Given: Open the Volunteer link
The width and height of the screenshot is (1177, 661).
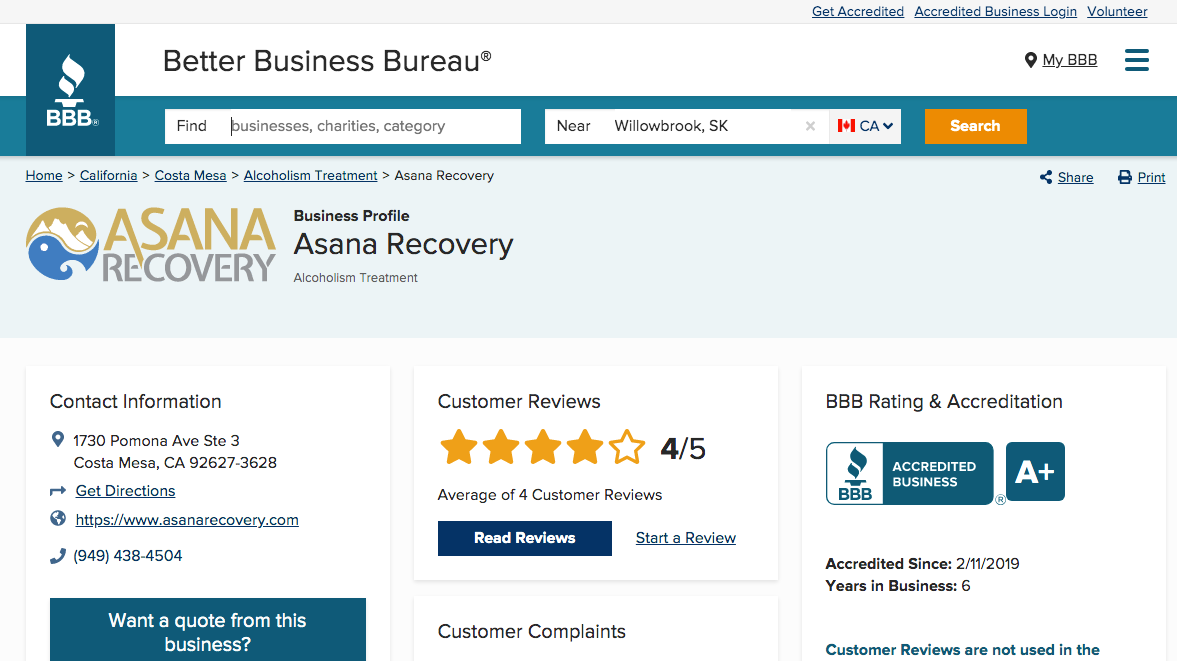Looking at the screenshot, I should (1117, 11).
